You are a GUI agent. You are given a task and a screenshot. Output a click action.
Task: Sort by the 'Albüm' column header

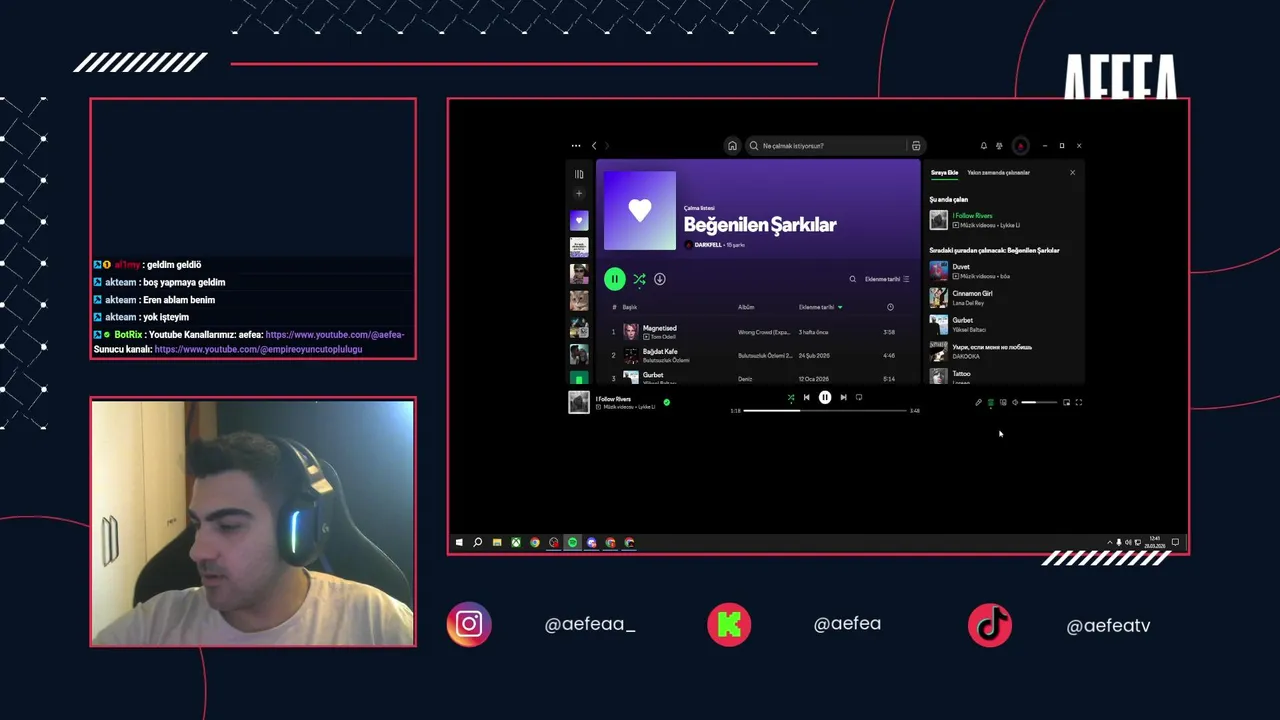746,307
